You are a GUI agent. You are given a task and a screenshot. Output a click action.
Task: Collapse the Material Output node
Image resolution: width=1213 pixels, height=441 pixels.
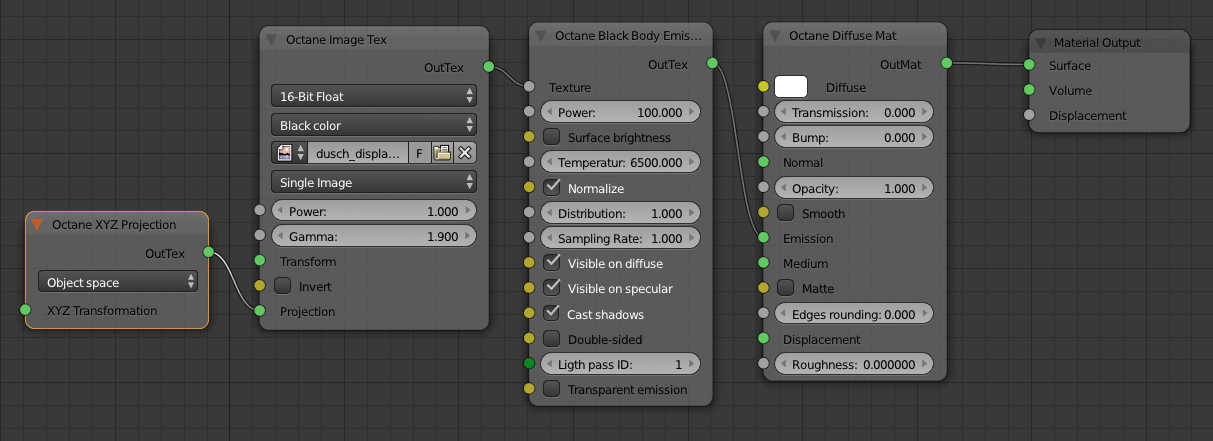(1040, 43)
